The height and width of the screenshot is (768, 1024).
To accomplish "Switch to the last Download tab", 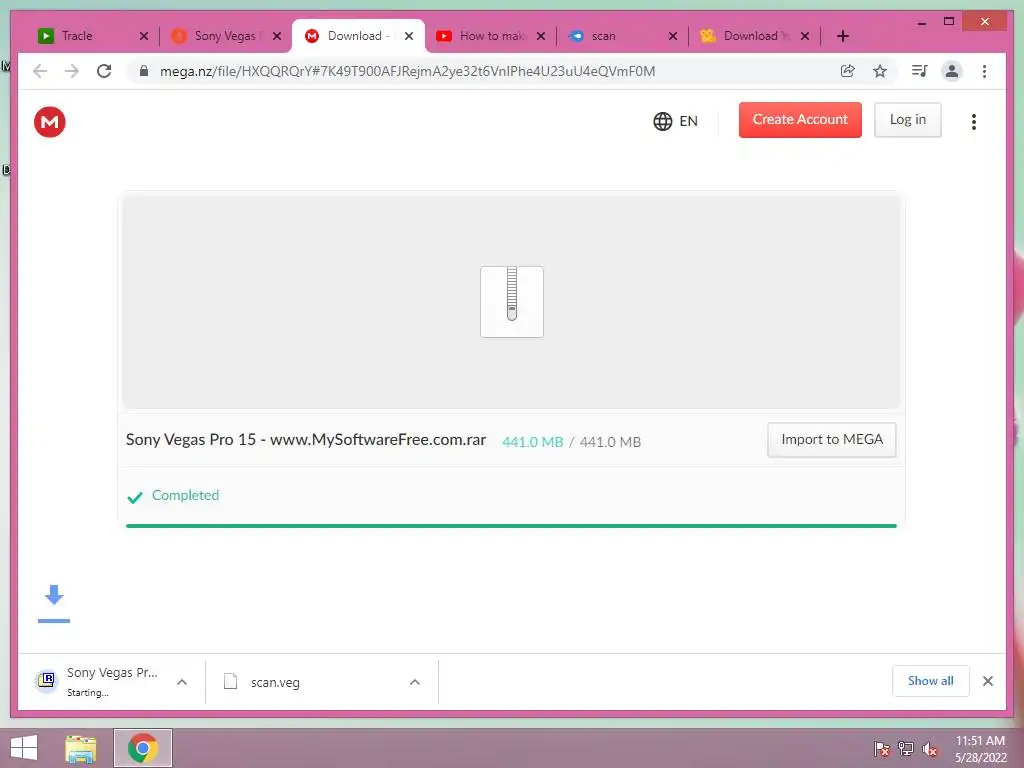I will tap(754, 36).
